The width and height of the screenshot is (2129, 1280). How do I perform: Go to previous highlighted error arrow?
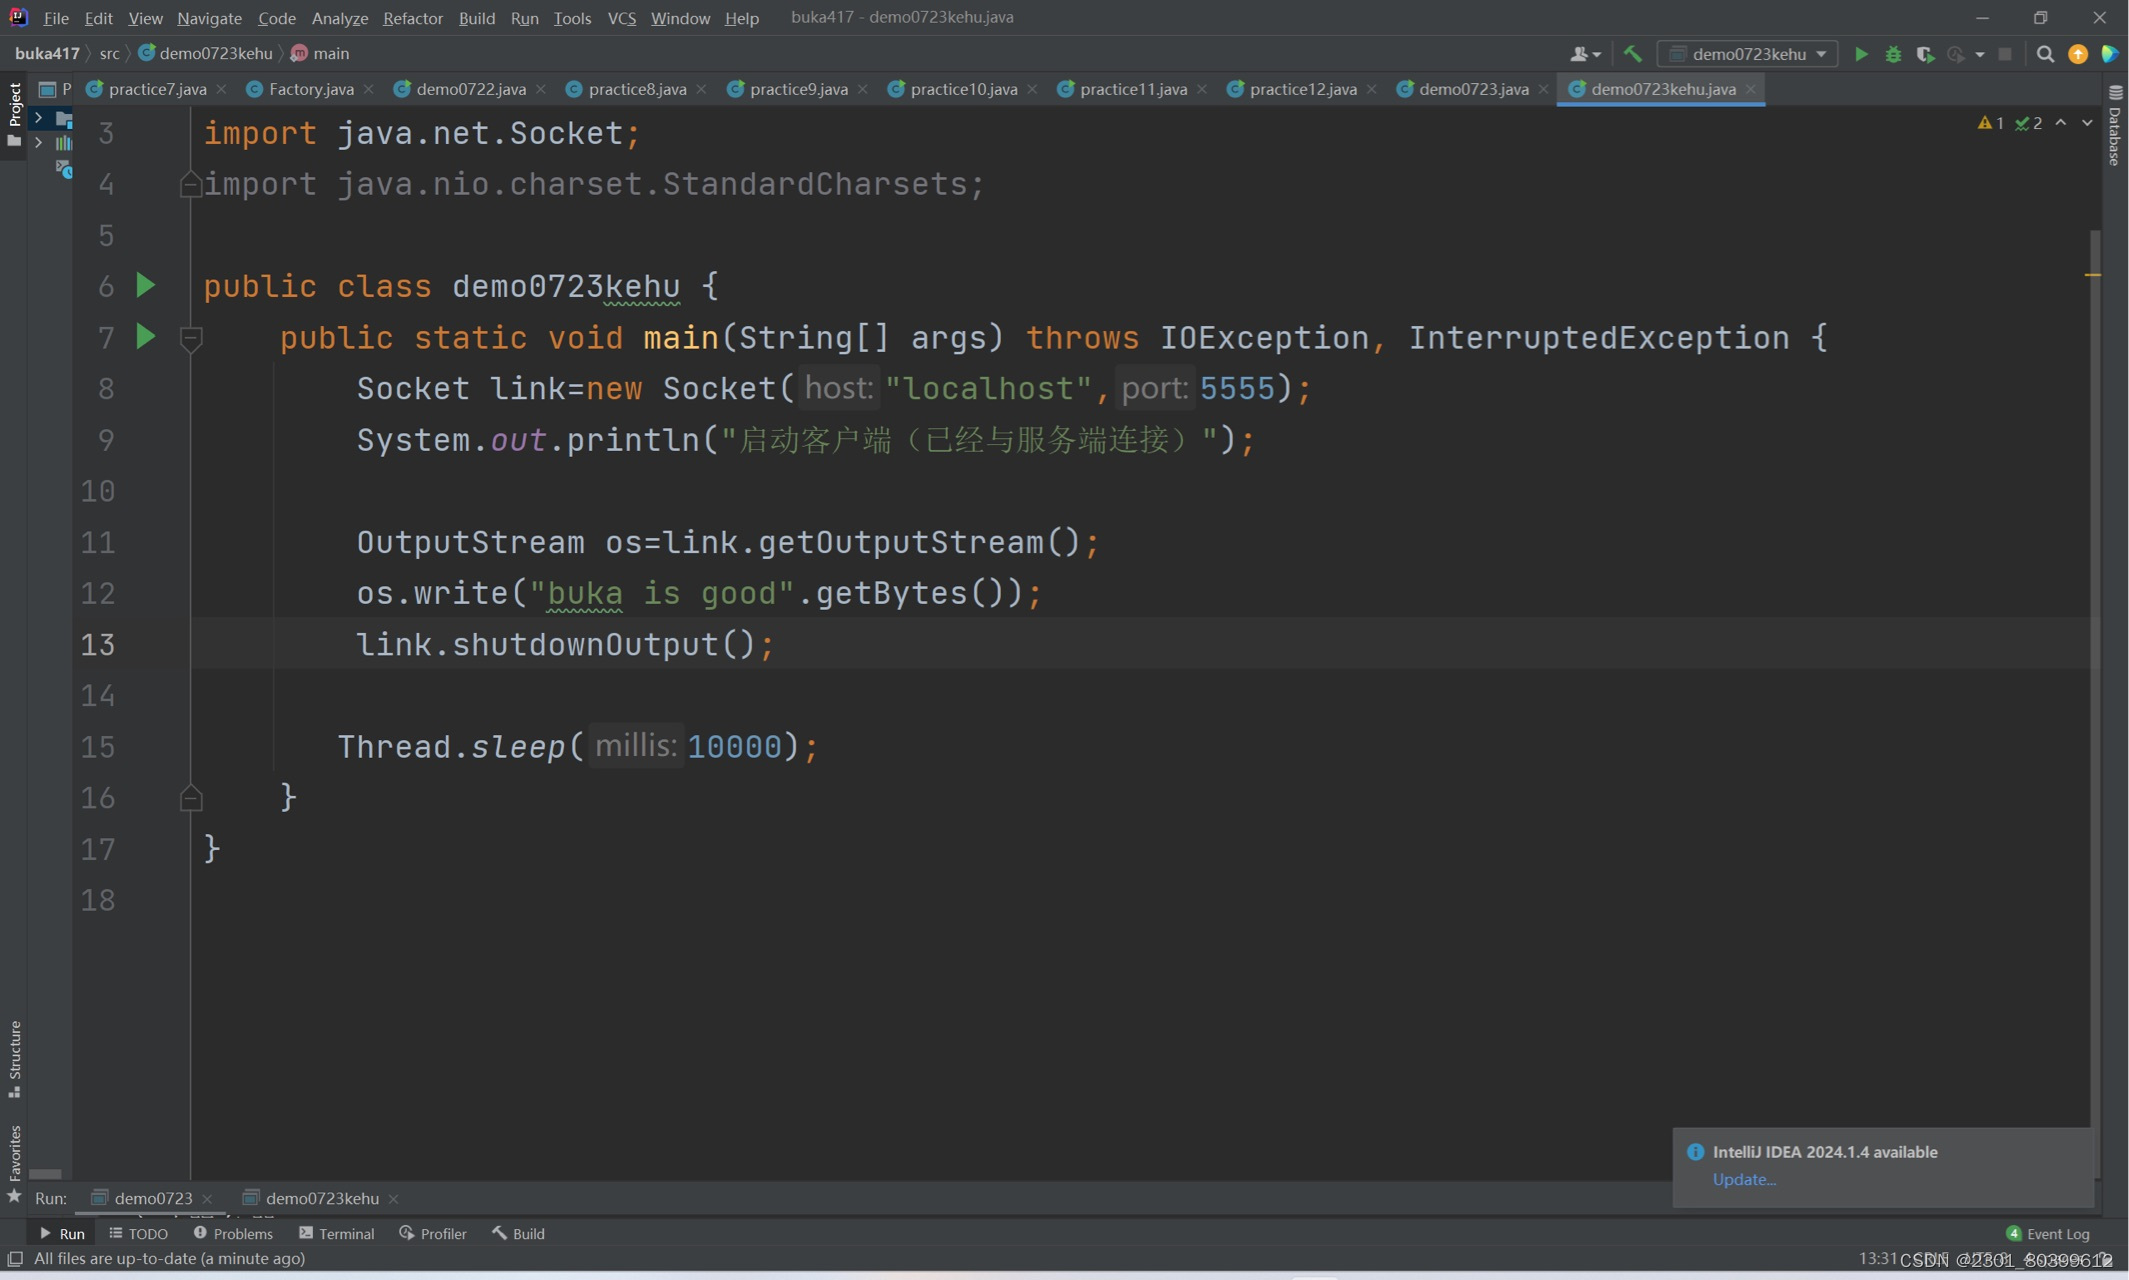(2061, 123)
